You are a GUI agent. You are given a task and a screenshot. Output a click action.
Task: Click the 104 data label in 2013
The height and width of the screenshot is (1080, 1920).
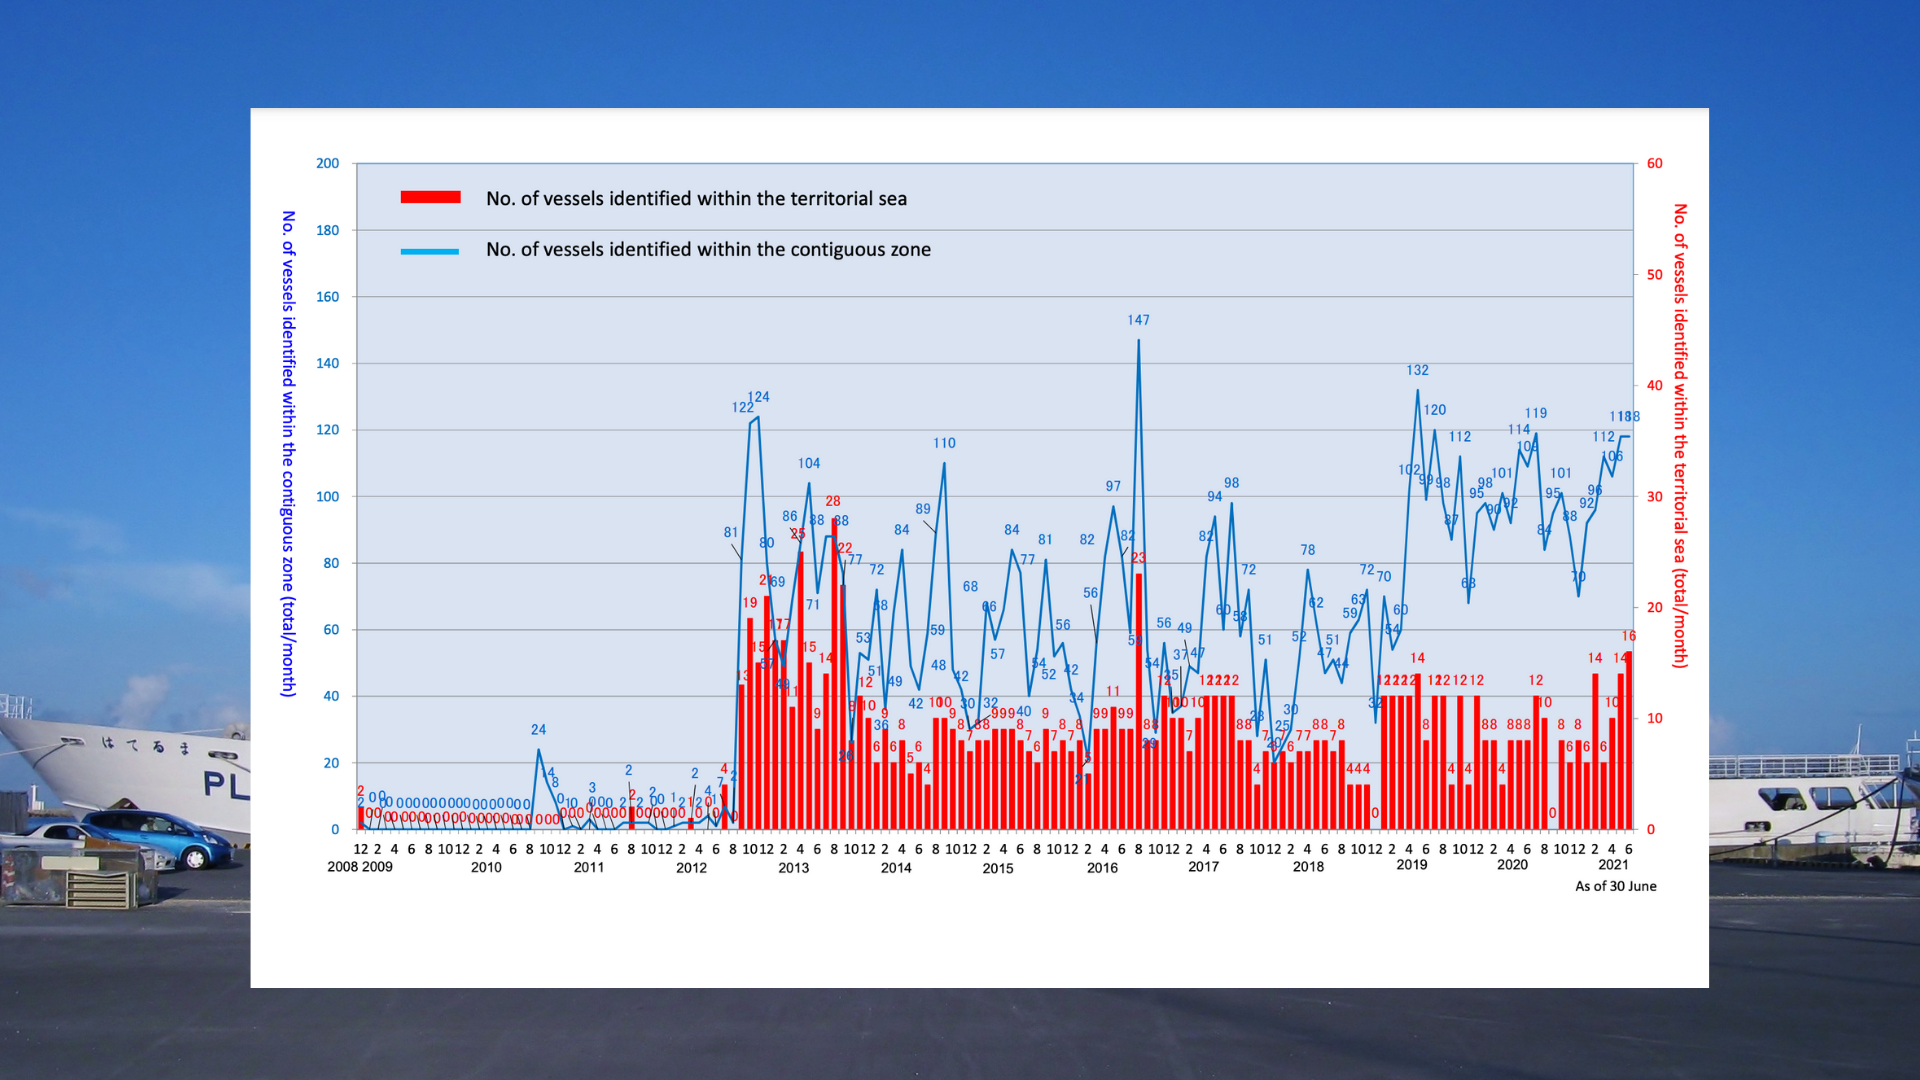pyautogui.click(x=809, y=463)
